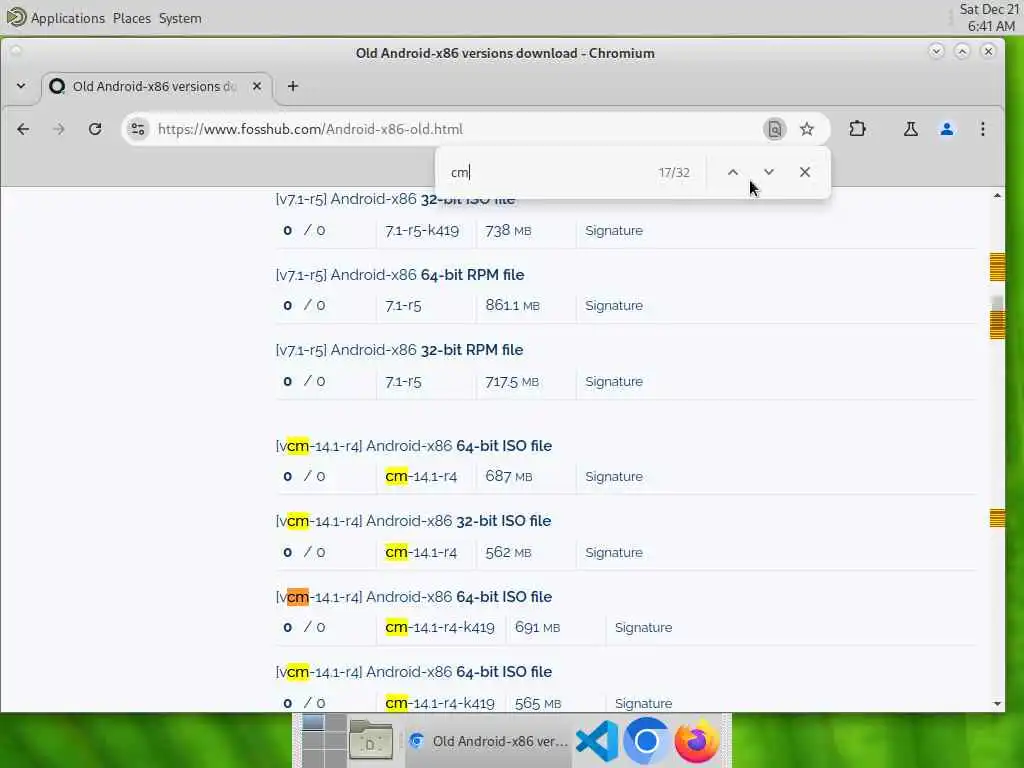This screenshot has width=1024, height=768.
Task: Click the 687 MB size value
Action: click(509, 477)
